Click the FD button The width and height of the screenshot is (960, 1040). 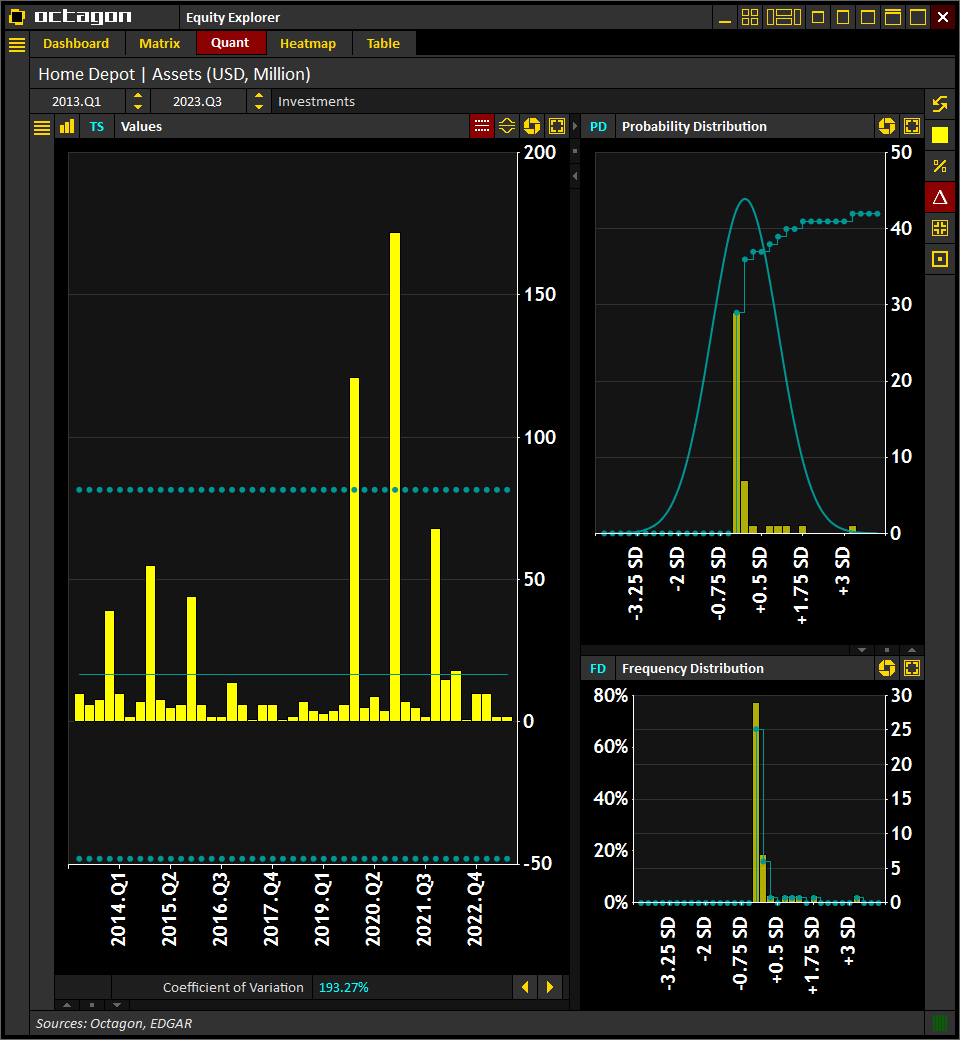pyautogui.click(x=598, y=669)
